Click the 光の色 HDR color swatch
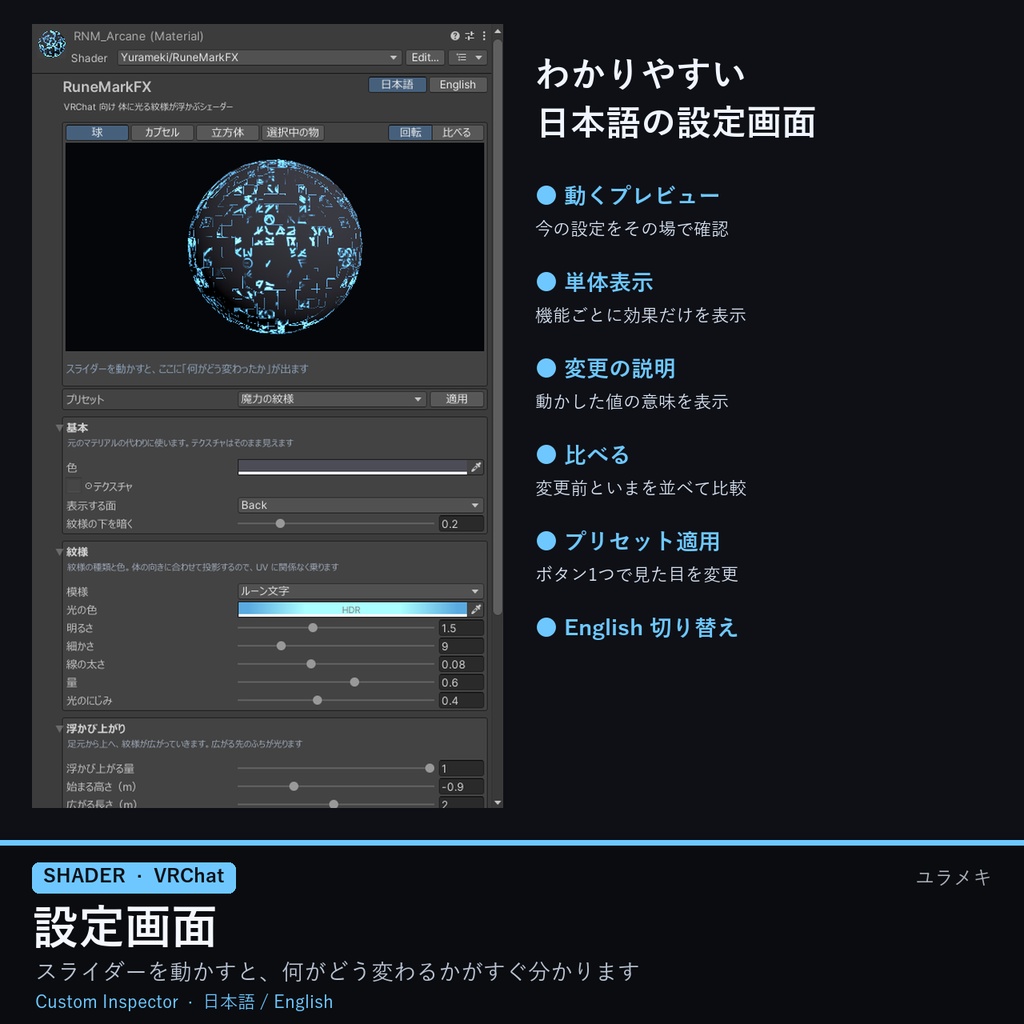1024x1024 pixels. point(352,609)
